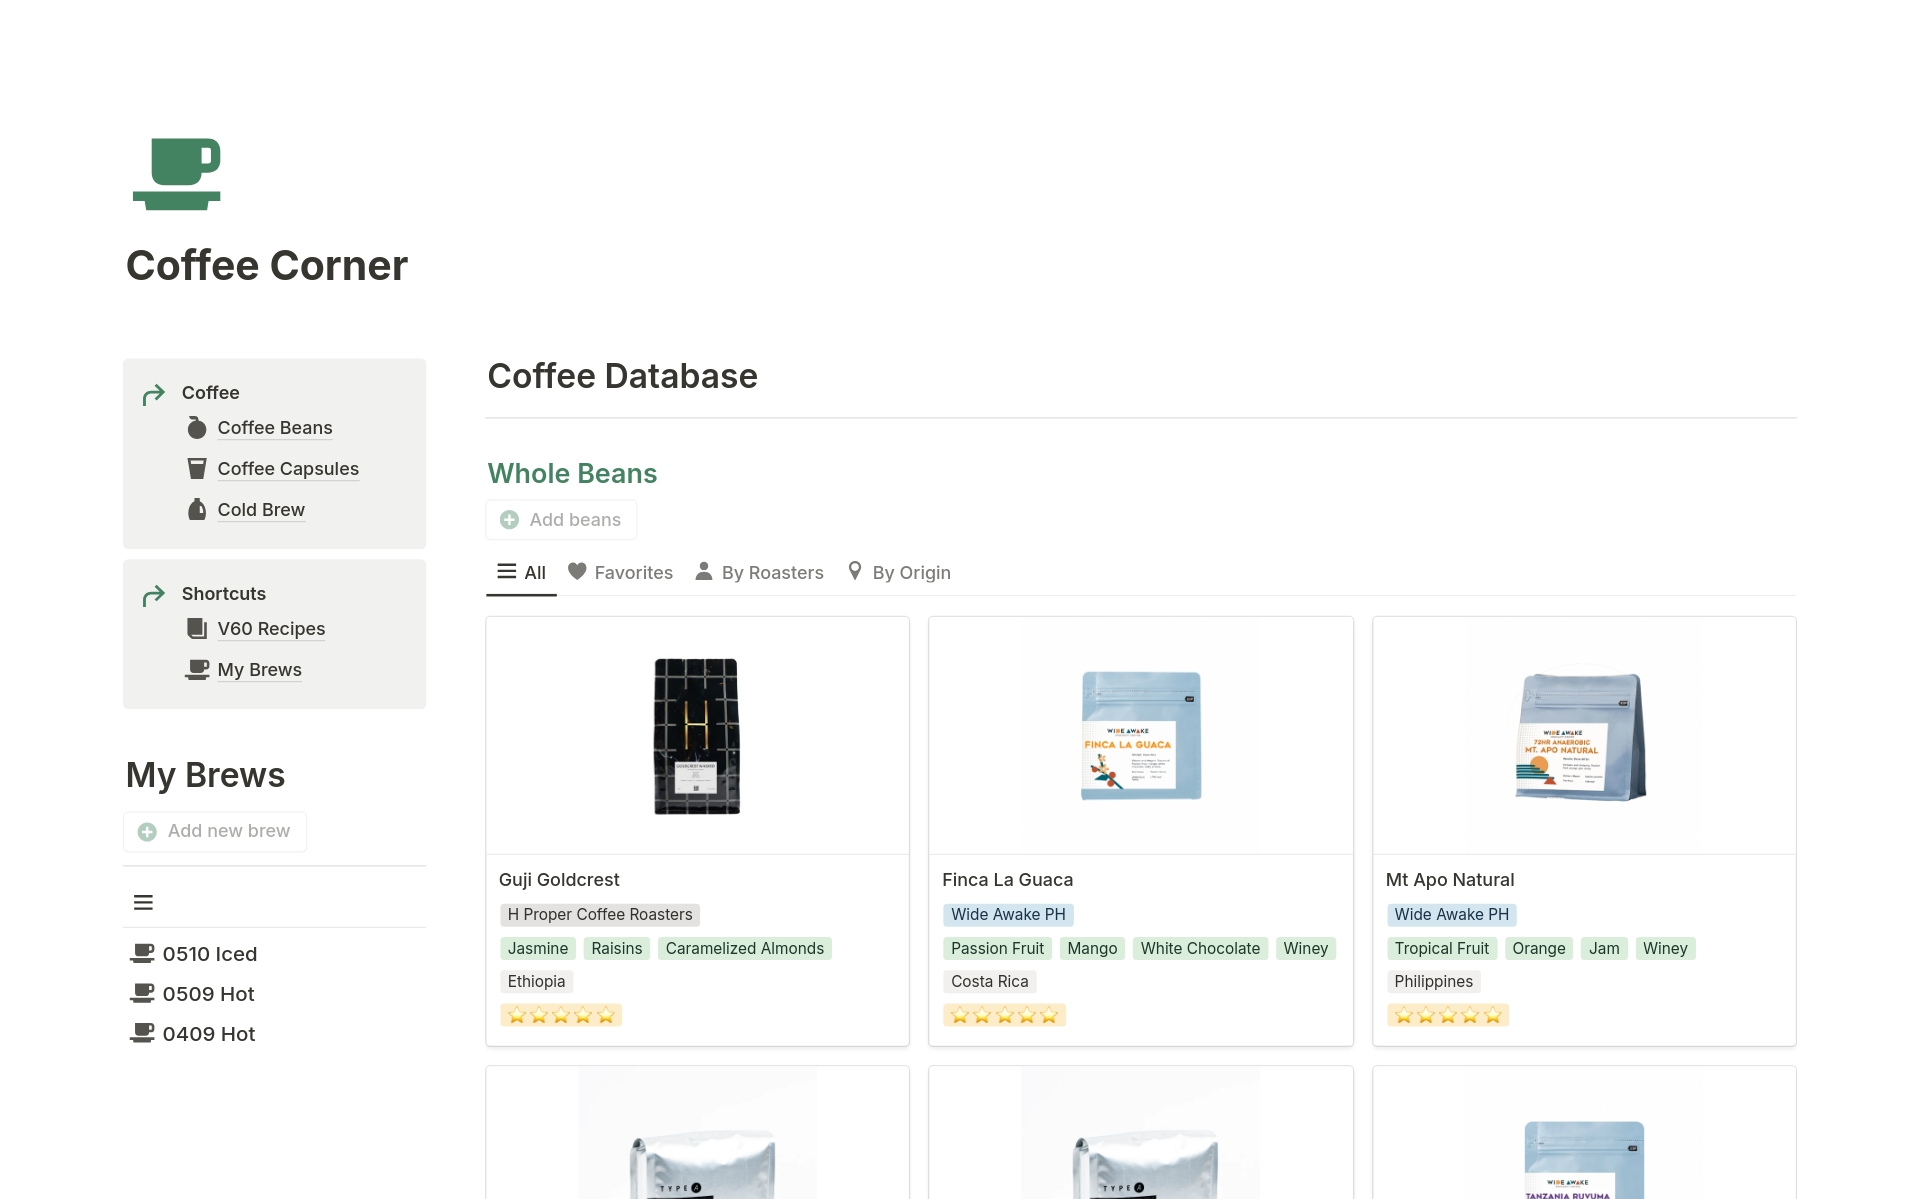Switch to the By Roasters tab
This screenshot has width=1920, height=1199.
point(760,572)
